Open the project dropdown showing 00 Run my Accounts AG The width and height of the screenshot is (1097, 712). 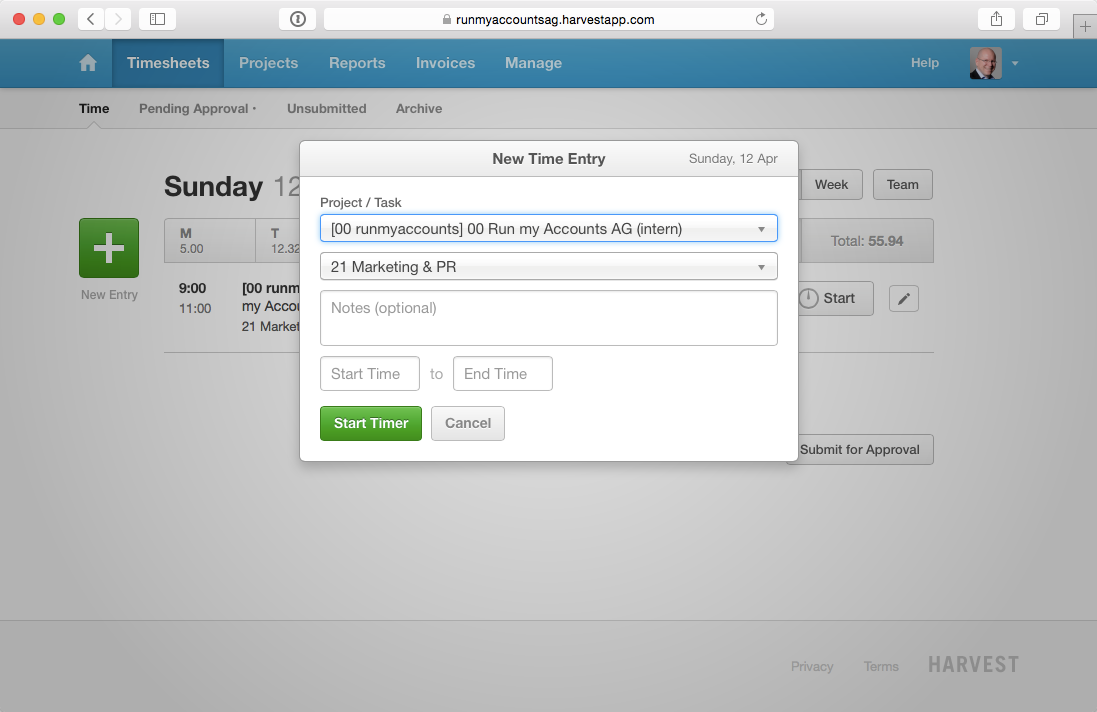tap(548, 229)
